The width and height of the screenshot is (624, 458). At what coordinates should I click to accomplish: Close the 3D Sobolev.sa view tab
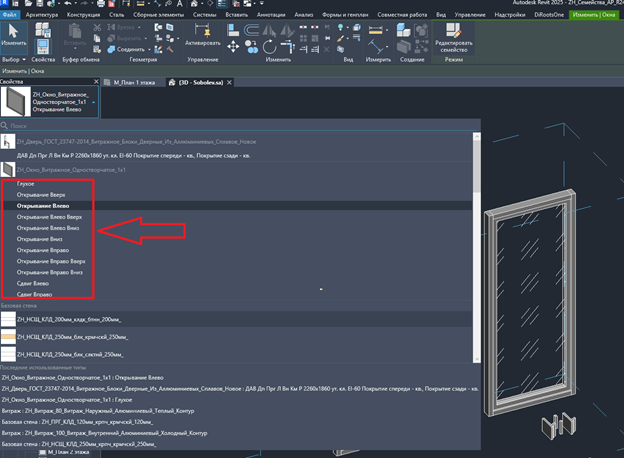click(x=229, y=83)
